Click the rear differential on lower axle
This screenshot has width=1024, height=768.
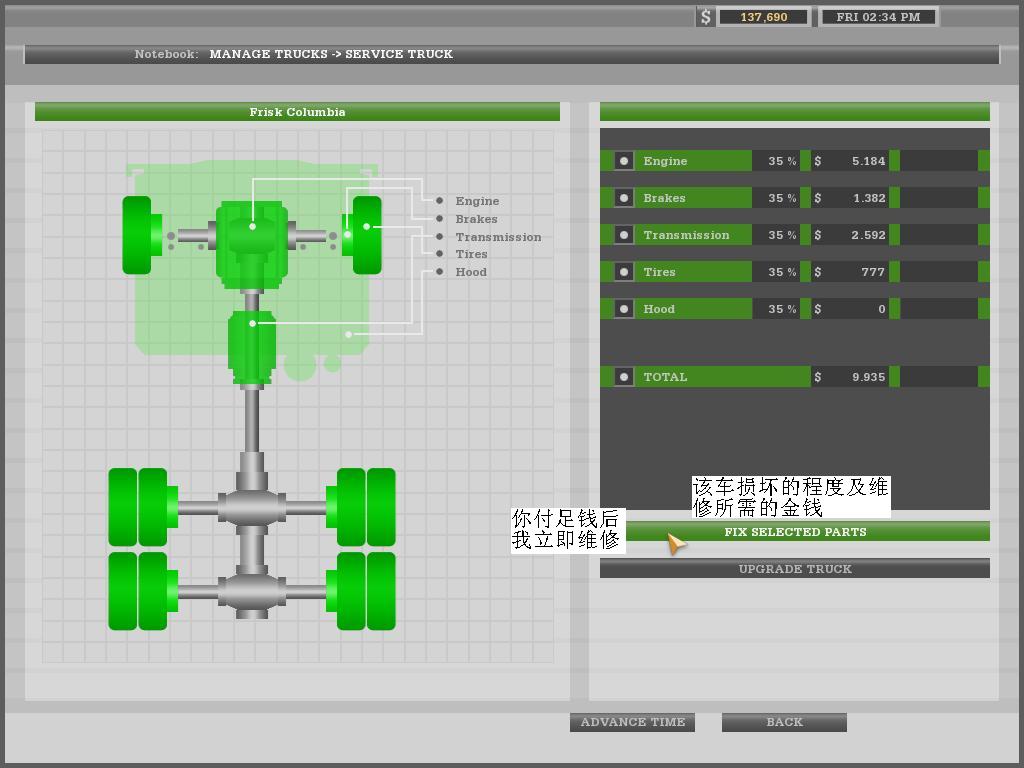tap(252, 591)
